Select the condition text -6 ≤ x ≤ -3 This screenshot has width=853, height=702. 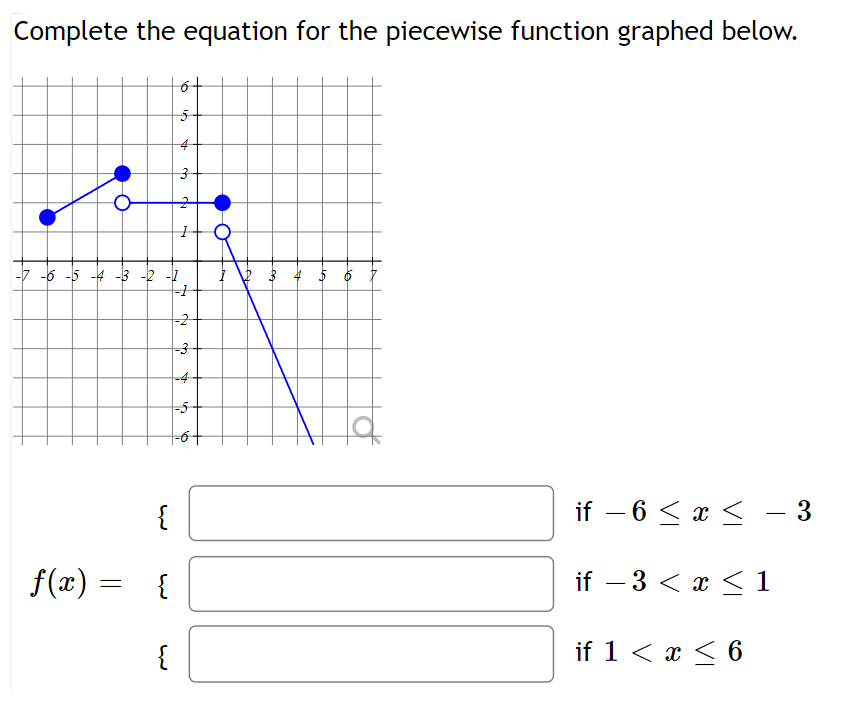tap(693, 513)
